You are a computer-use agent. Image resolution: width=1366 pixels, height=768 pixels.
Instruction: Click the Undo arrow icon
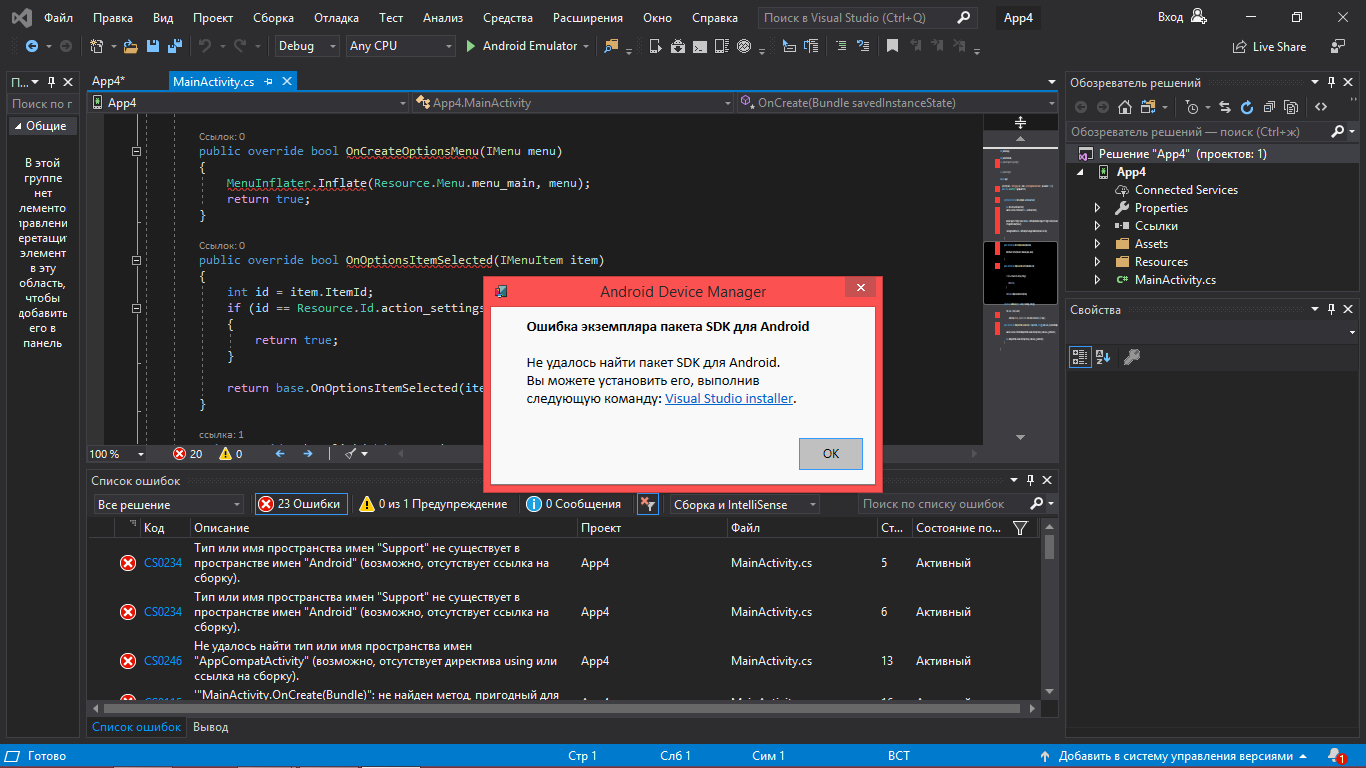[x=205, y=46]
